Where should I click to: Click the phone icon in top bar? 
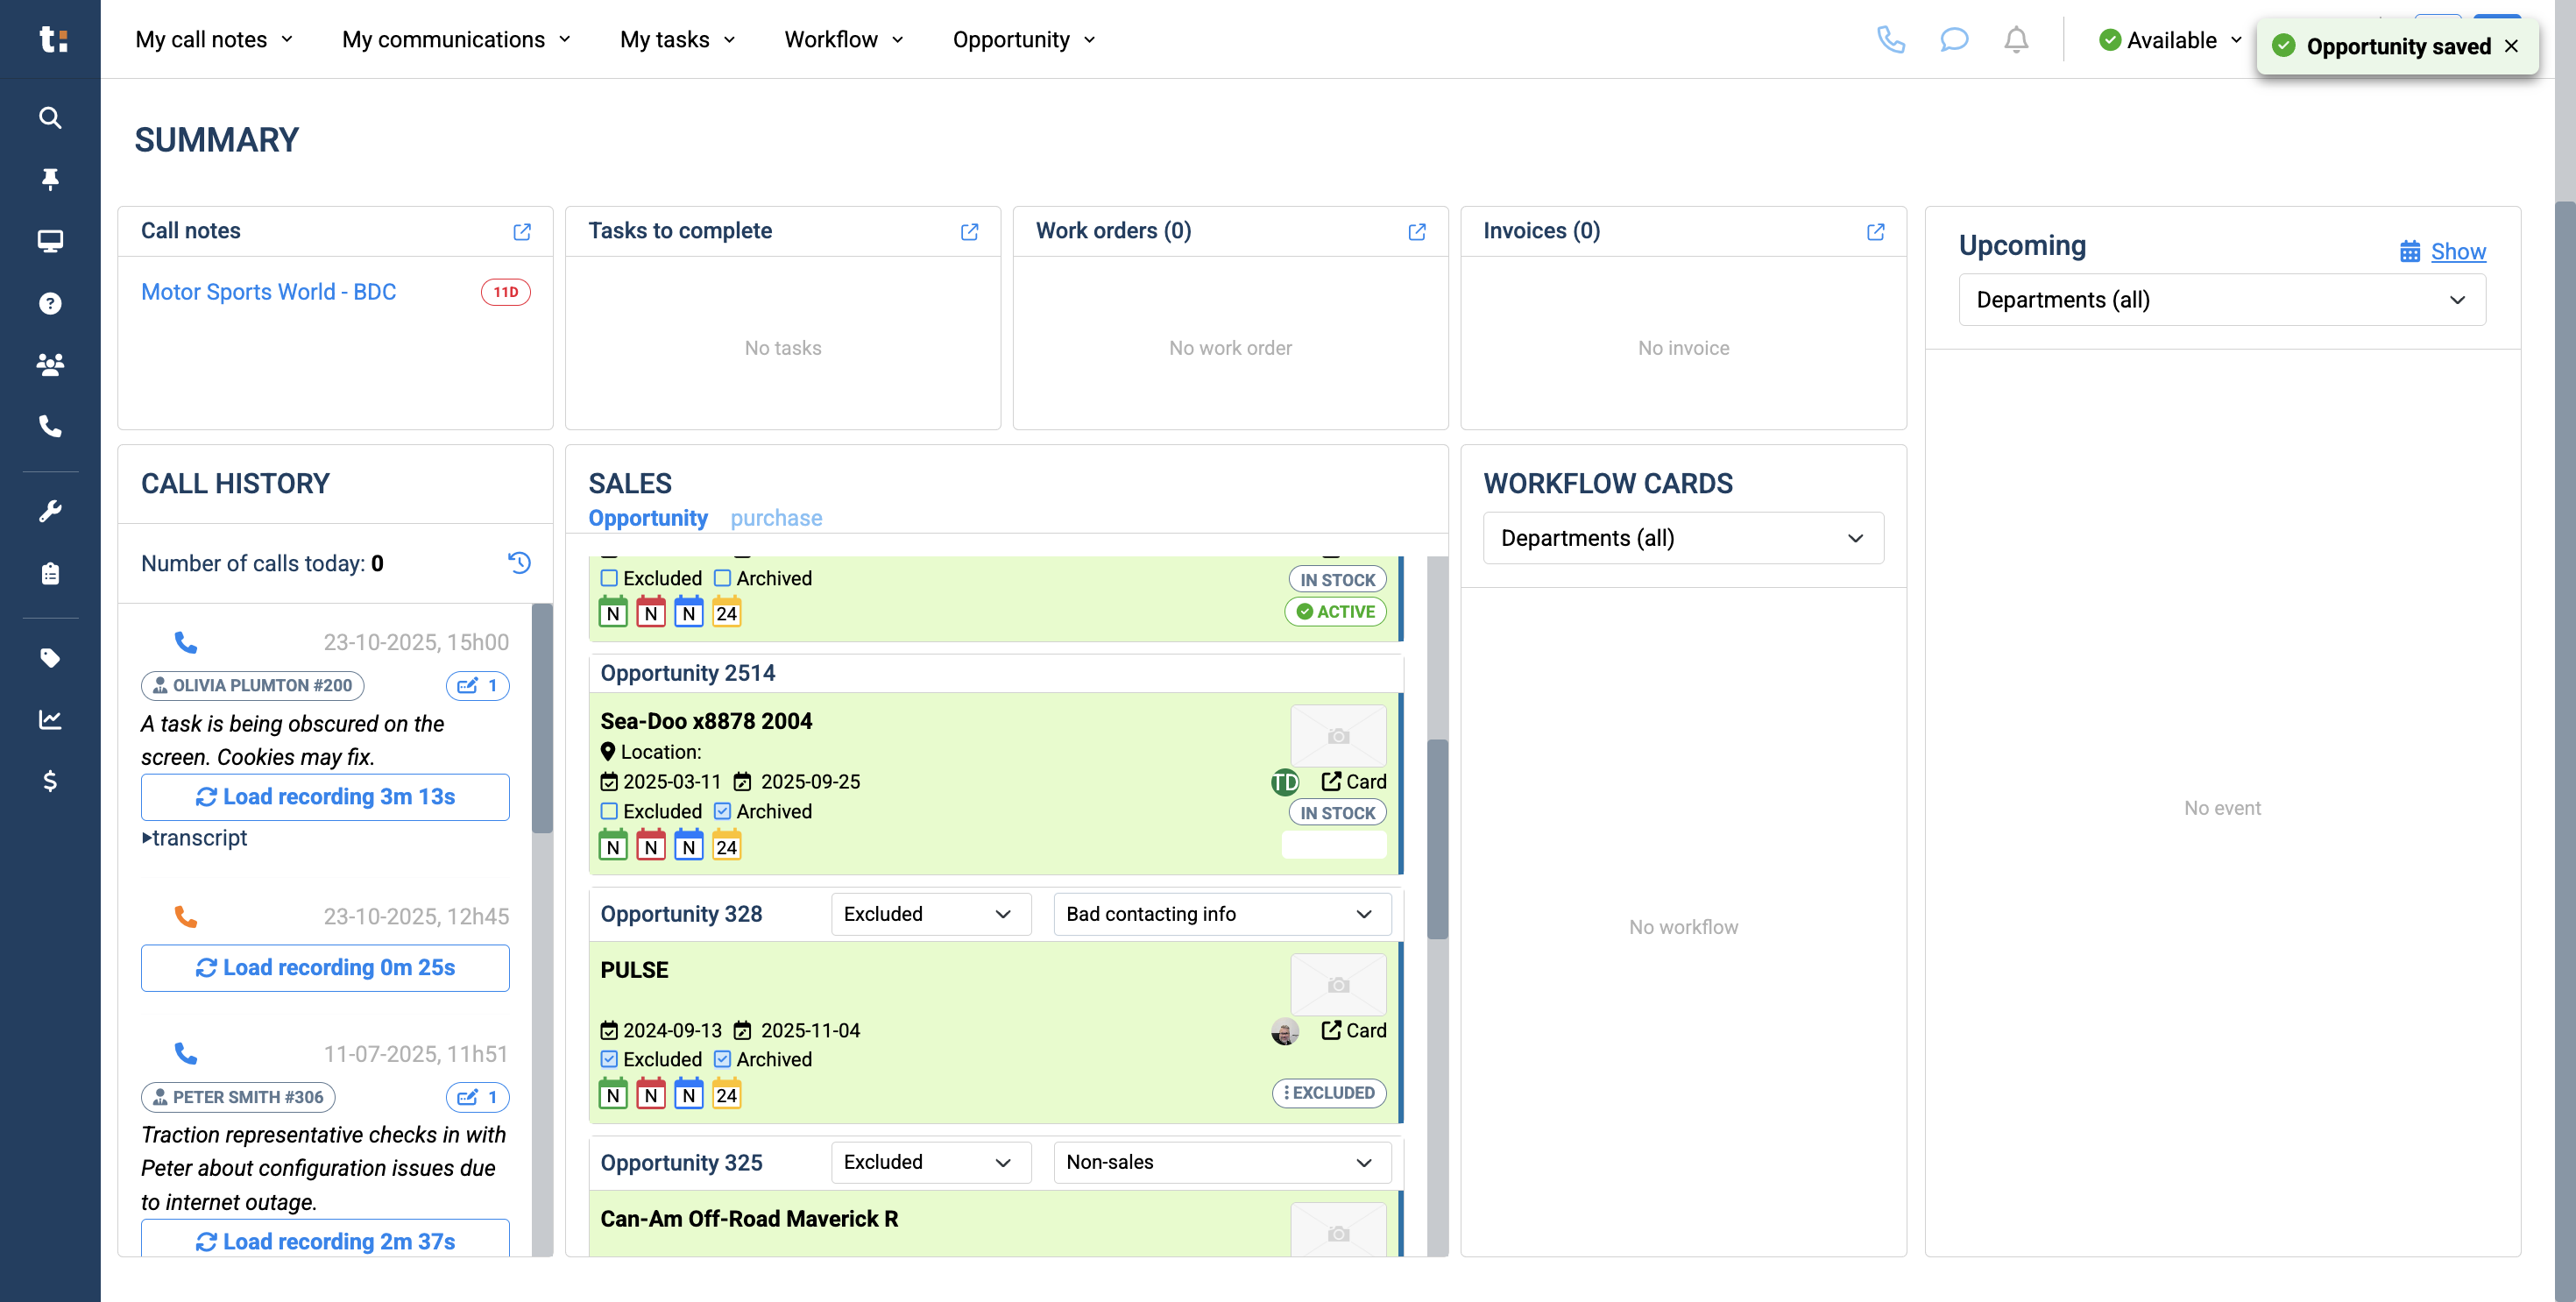[1890, 40]
